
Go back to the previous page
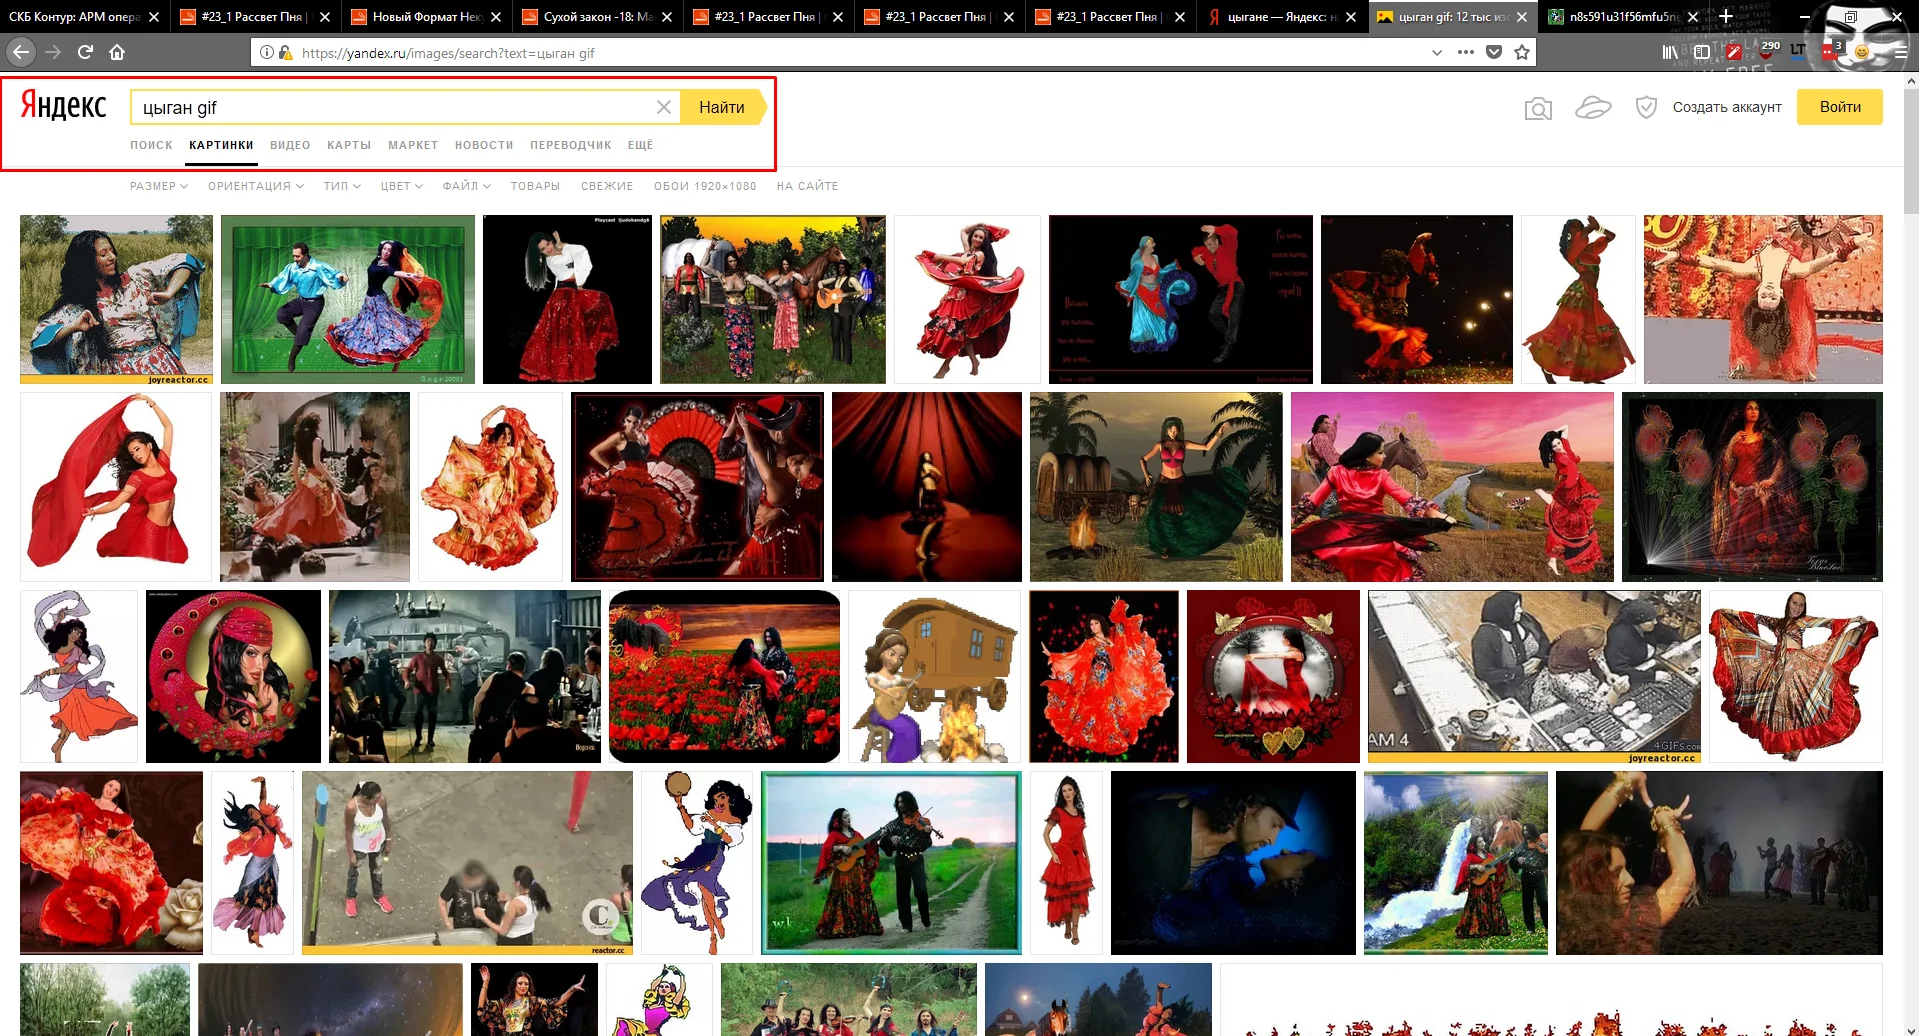(x=22, y=52)
